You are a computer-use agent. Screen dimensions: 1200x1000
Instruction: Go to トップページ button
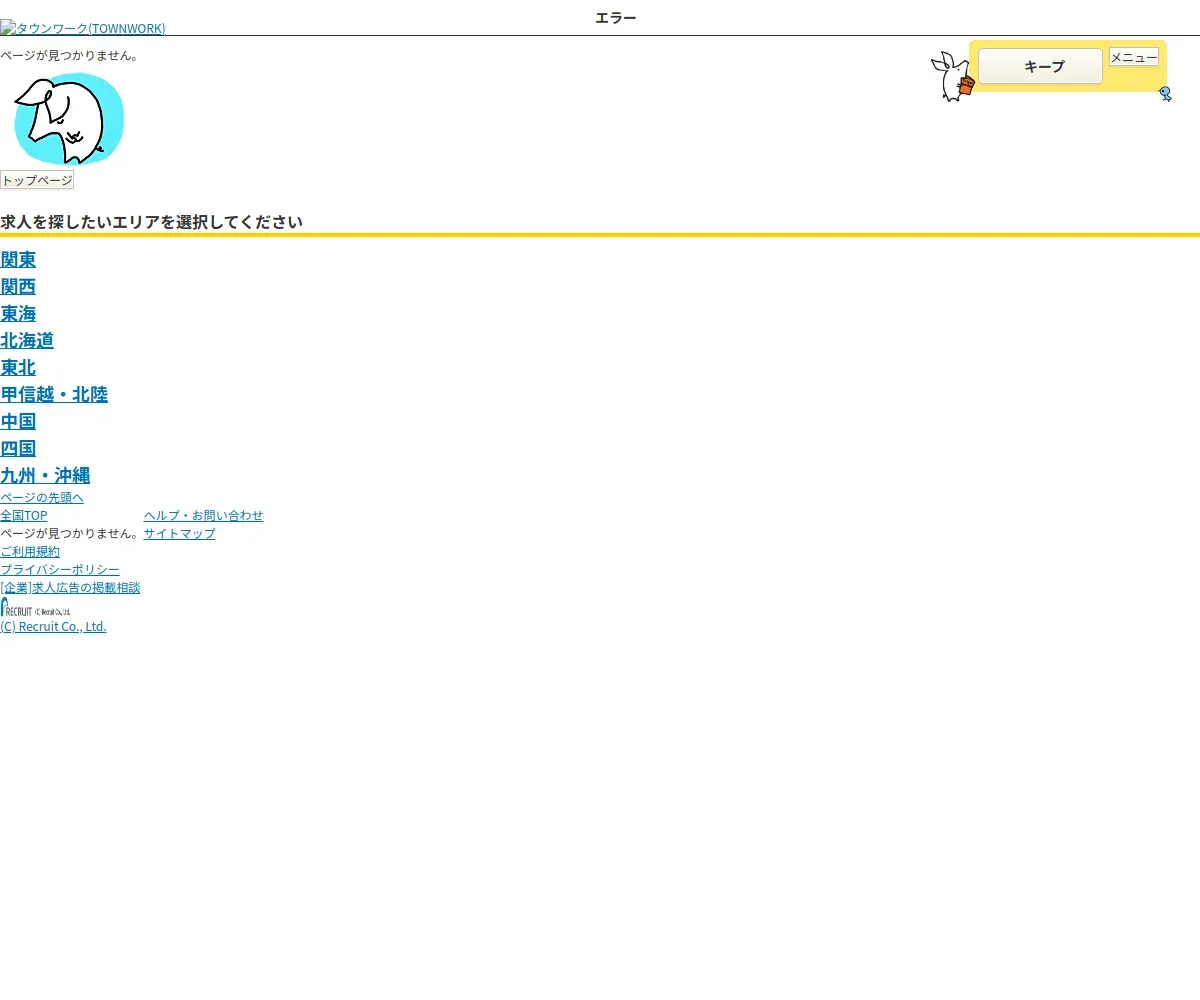click(37, 180)
